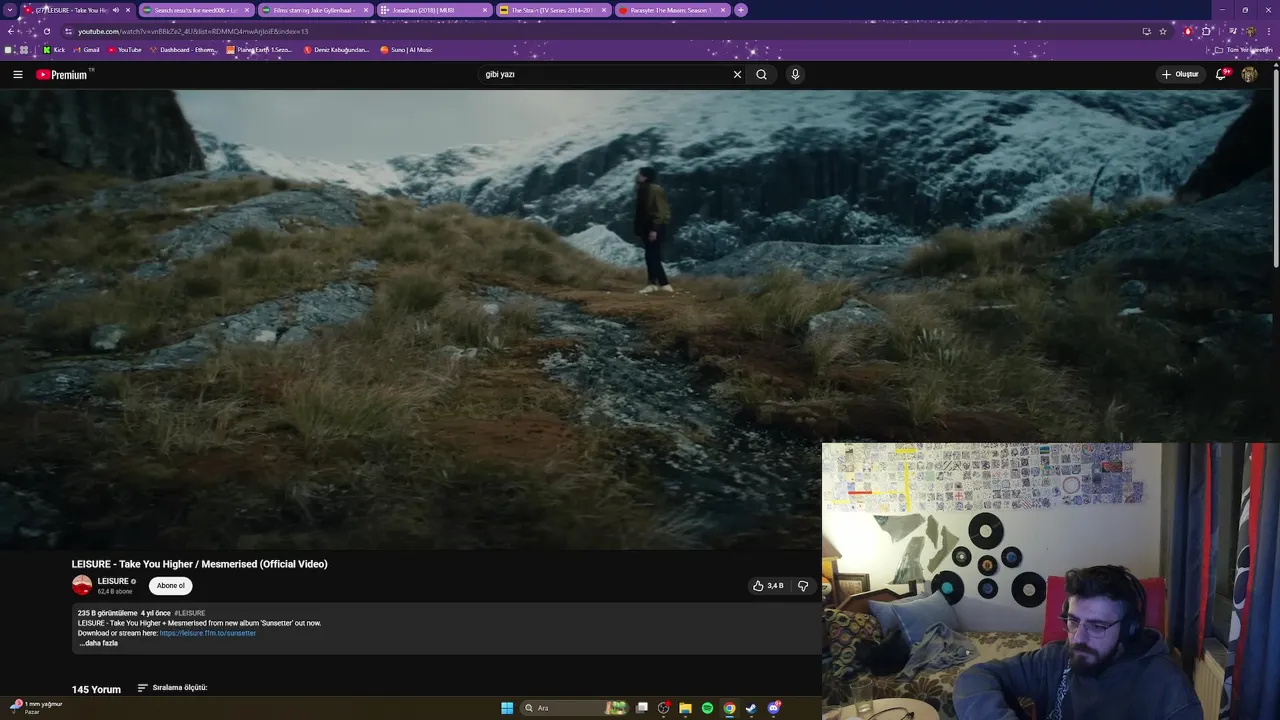Open the Gmail bookmark
The height and width of the screenshot is (720, 1280).
point(86,50)
